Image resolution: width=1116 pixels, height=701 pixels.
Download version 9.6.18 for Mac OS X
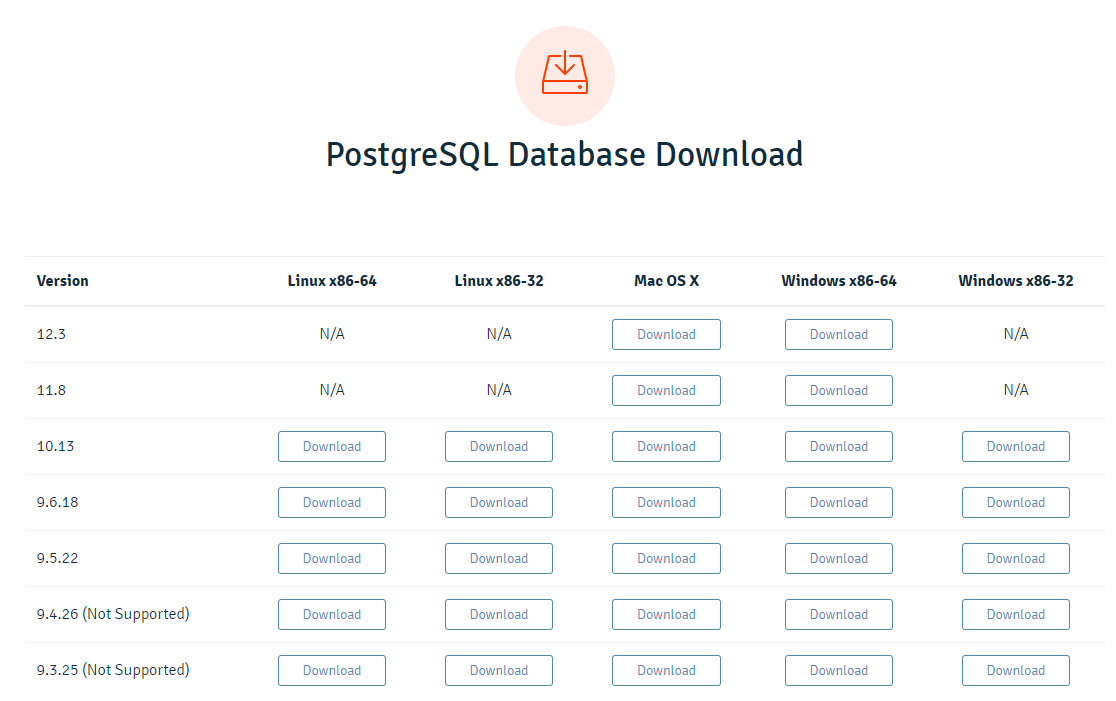[666, 502]
